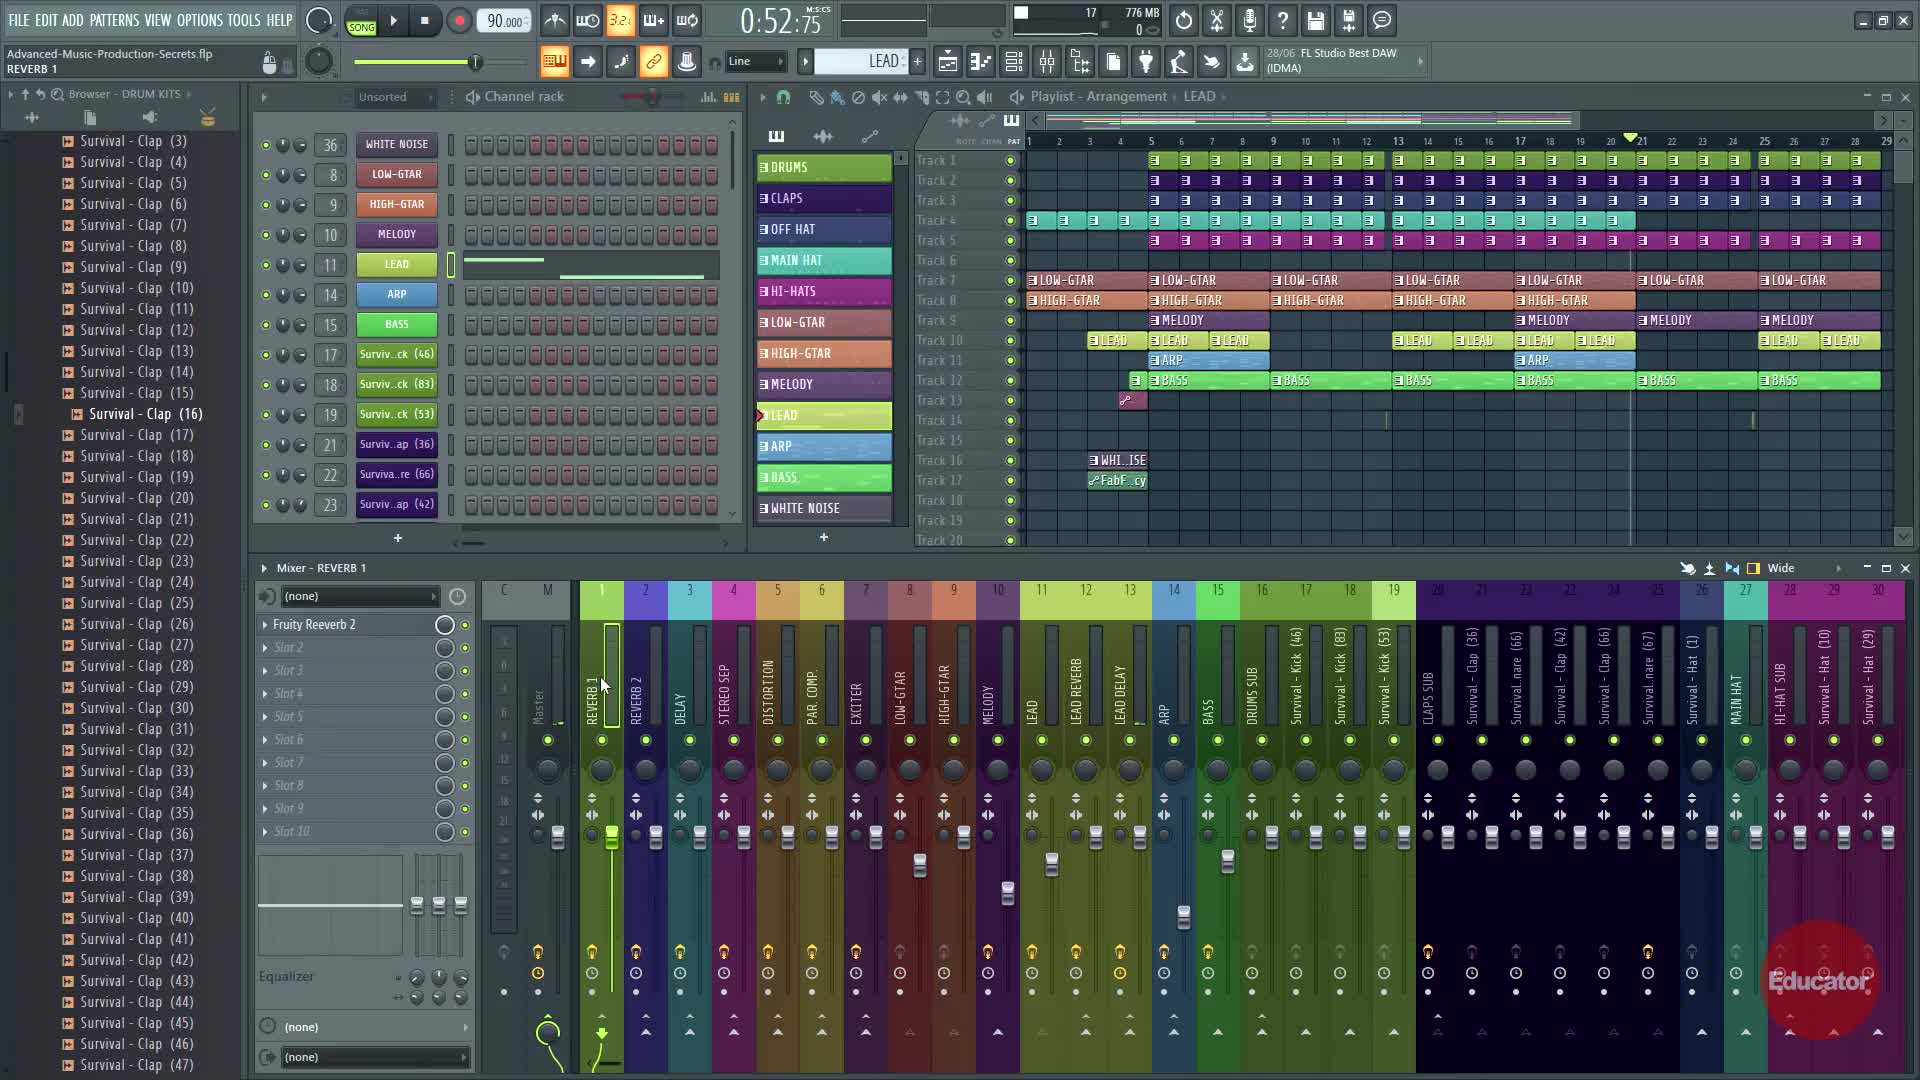Toggle the playlist snap magnet icon
Screen dimensions: 1920x1080
coord(783,97)
